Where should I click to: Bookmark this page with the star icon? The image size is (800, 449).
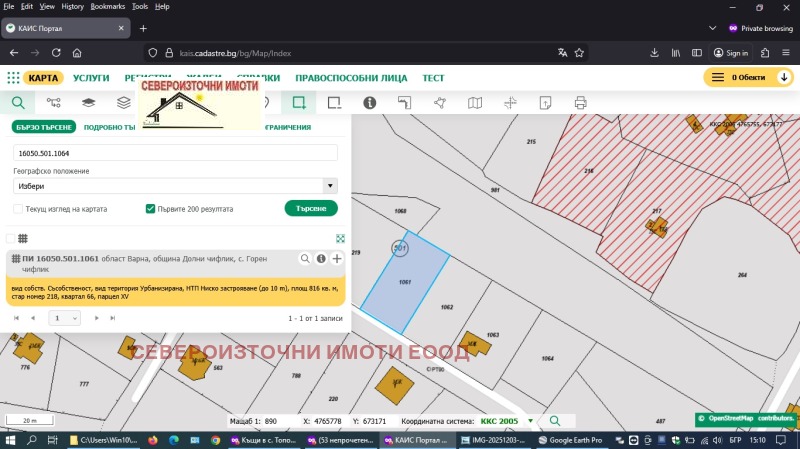point(579,53)
